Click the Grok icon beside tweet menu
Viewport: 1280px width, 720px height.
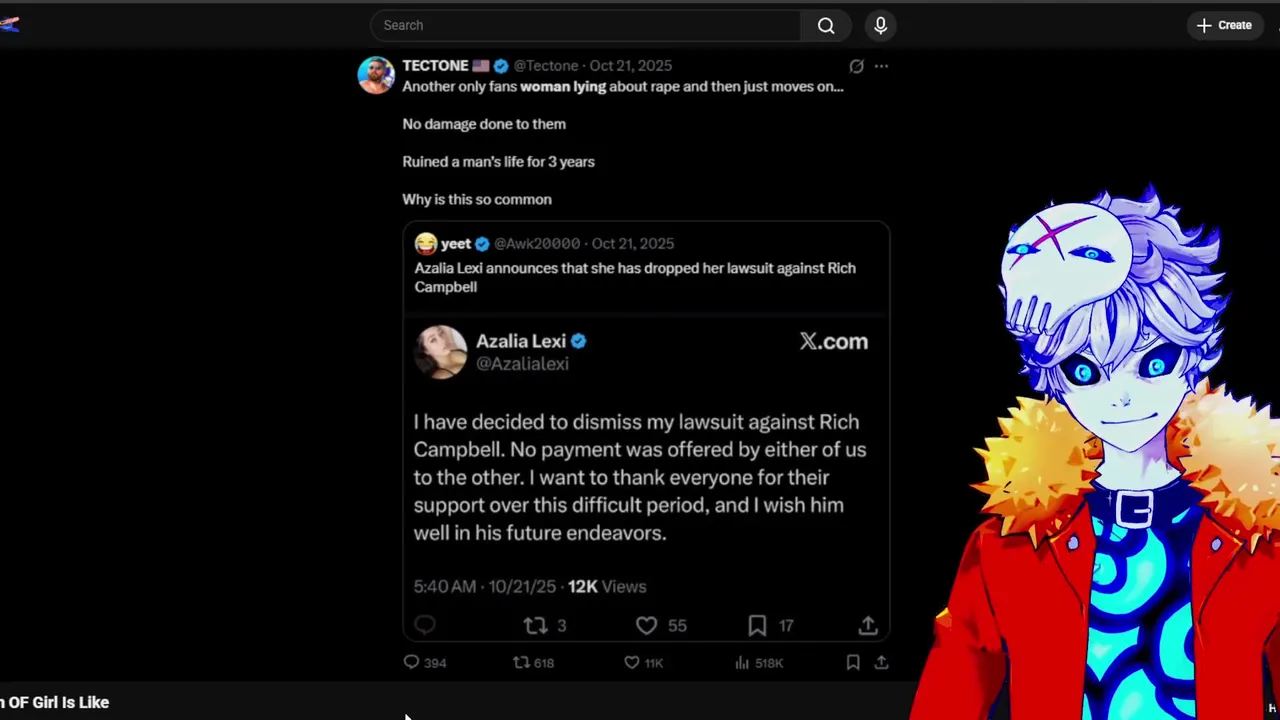coord(856,66)
